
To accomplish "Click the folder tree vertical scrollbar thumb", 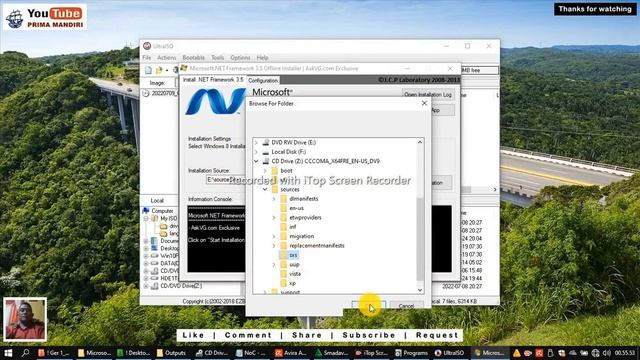I will 420,239.
